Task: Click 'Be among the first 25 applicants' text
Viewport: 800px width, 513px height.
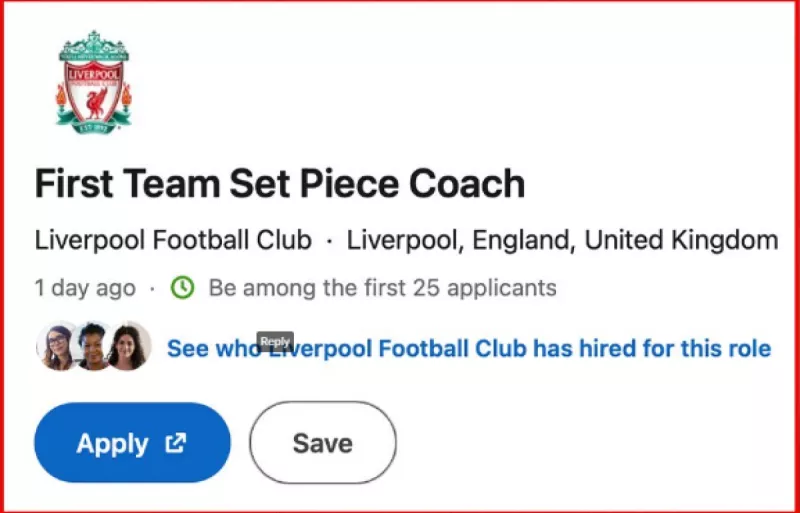Action: point(382,288)
